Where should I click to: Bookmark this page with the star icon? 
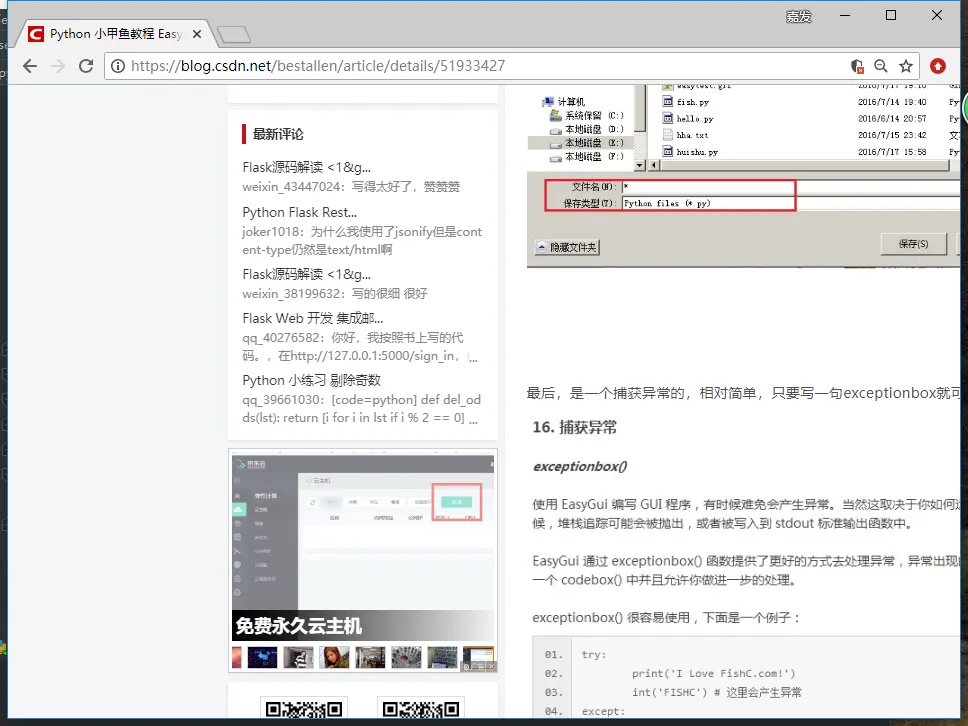(906, 66)
